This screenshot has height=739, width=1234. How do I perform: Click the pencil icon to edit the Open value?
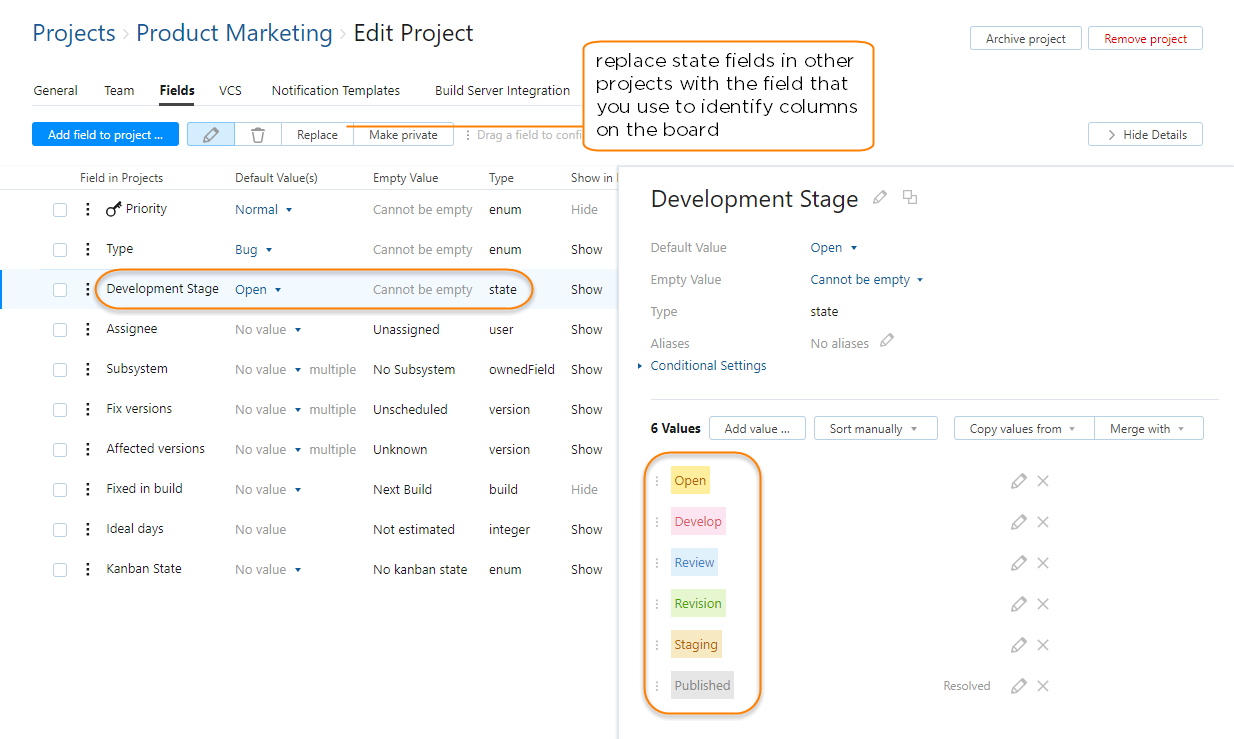[1018, 481]
